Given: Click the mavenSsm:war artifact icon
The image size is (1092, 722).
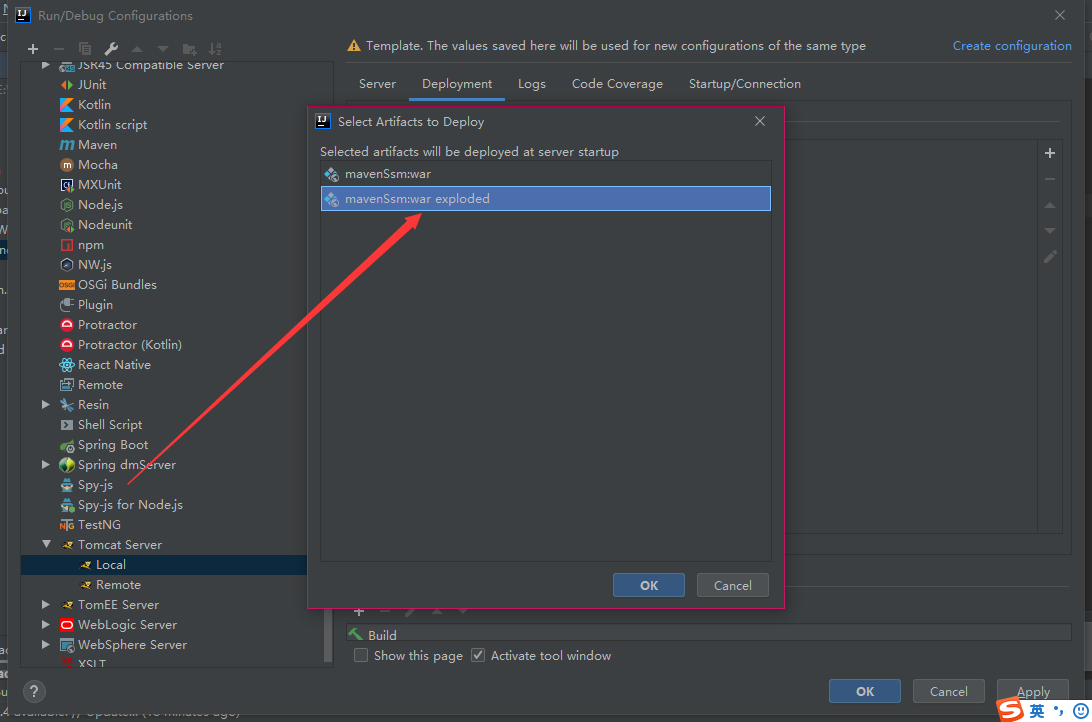Looking at the screenshot, I should [332, 174].
